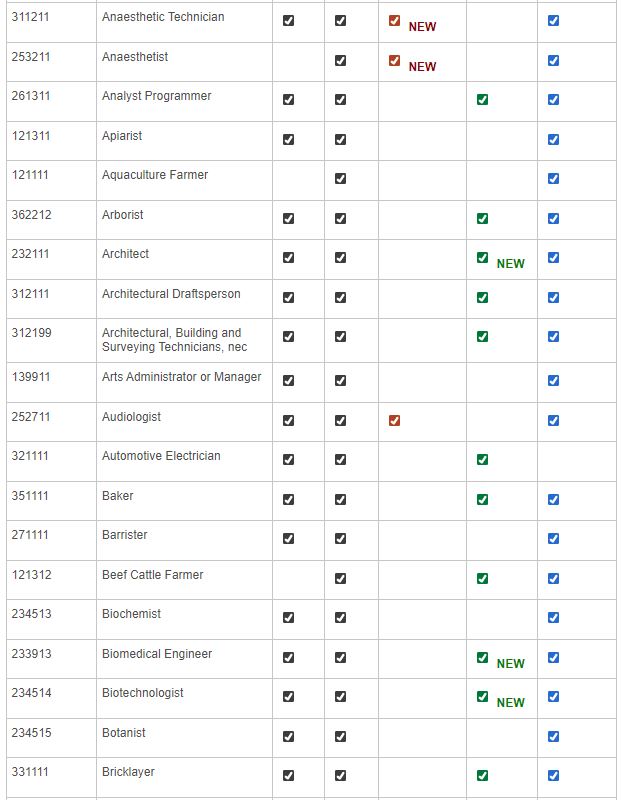Uncheck the blue checkbox in the Barrister row
Image resolution: width=622 pixels, height=800 pixels.
[553, 539]
